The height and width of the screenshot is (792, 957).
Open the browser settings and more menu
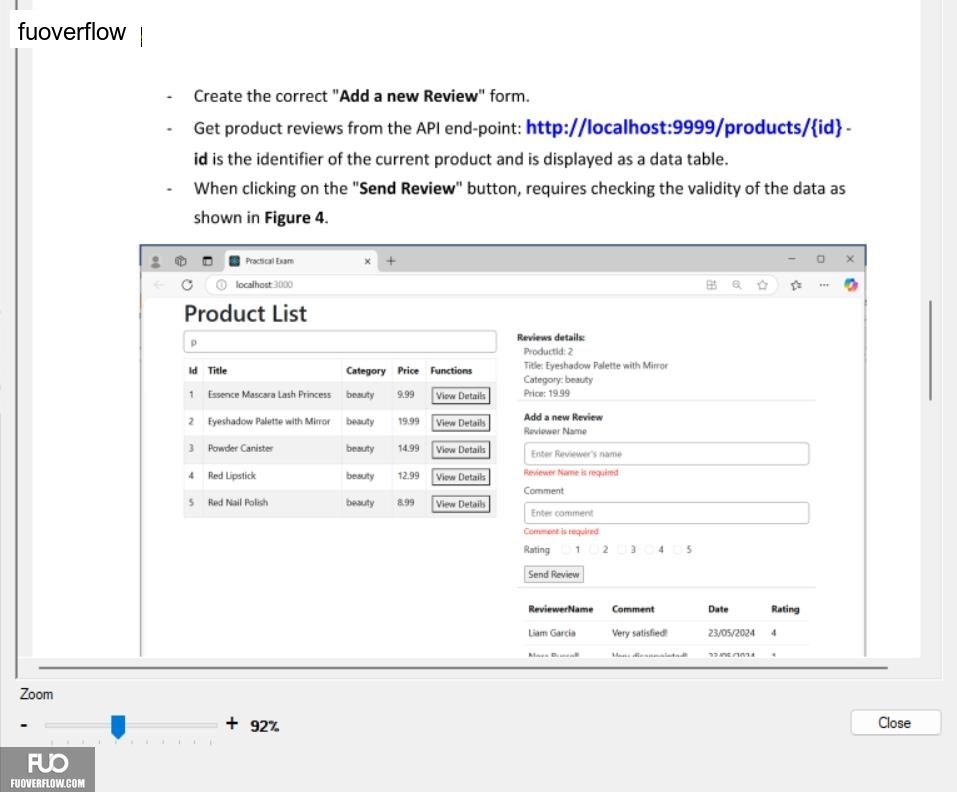point(824,285)
